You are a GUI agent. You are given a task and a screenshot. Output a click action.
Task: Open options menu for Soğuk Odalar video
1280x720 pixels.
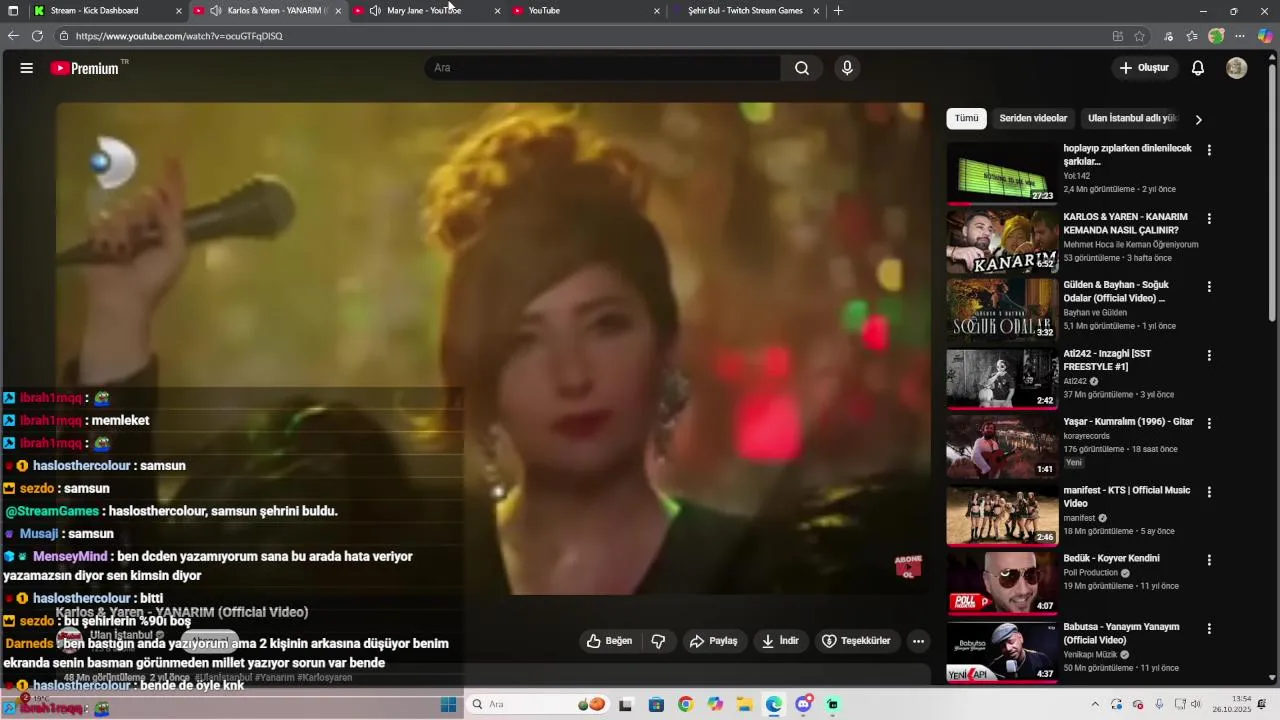point(1209,286)
